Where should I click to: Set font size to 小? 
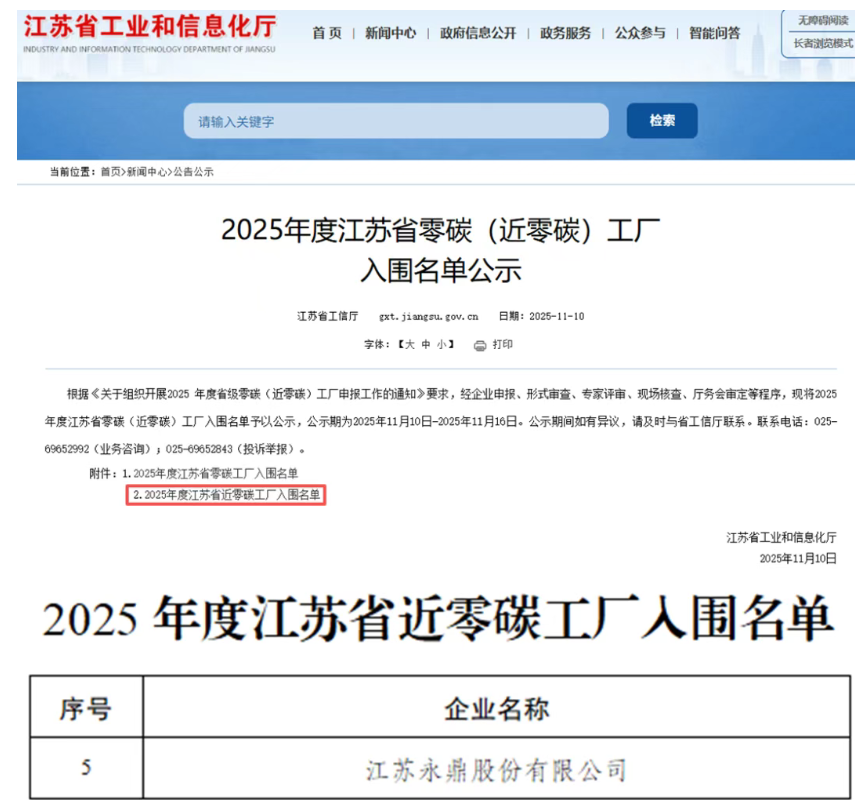(441, 345)
